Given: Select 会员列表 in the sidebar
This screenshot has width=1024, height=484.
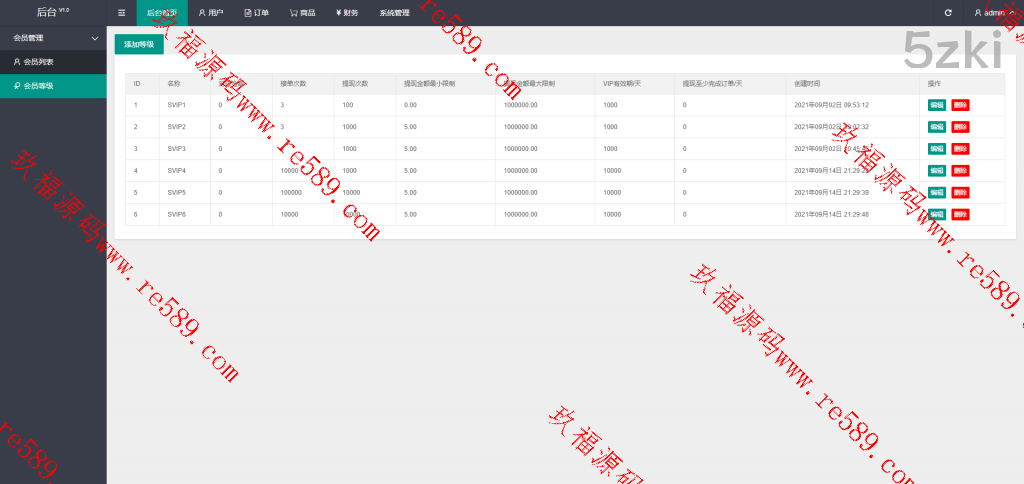Looking at the screenshot, I should tap(40, 62).
